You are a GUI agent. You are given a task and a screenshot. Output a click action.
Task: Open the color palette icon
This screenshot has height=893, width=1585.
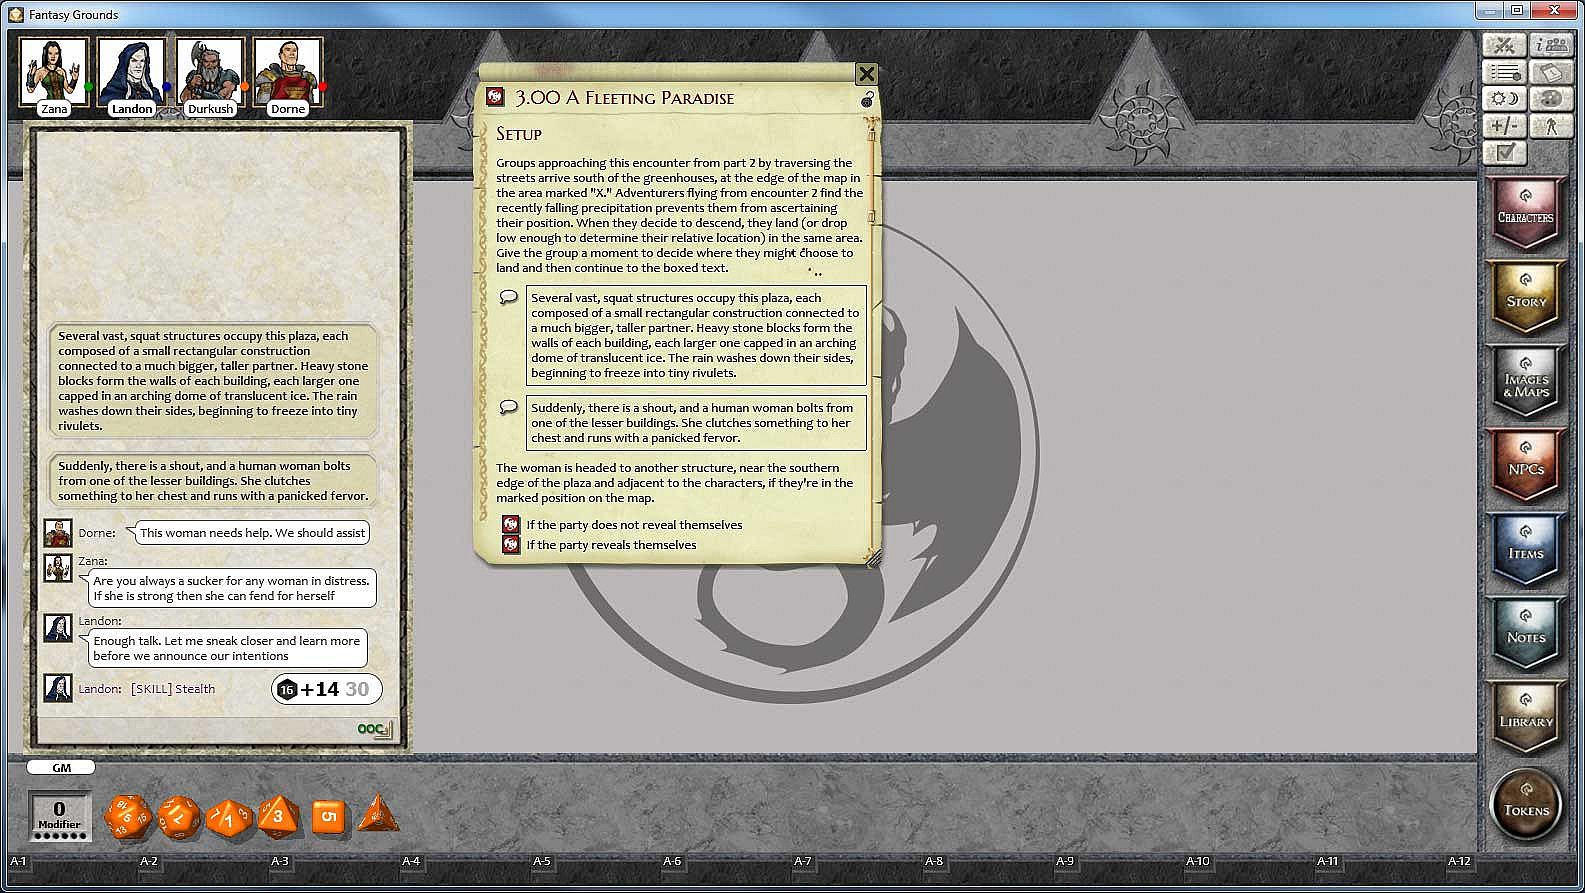tap(1551, 99)
